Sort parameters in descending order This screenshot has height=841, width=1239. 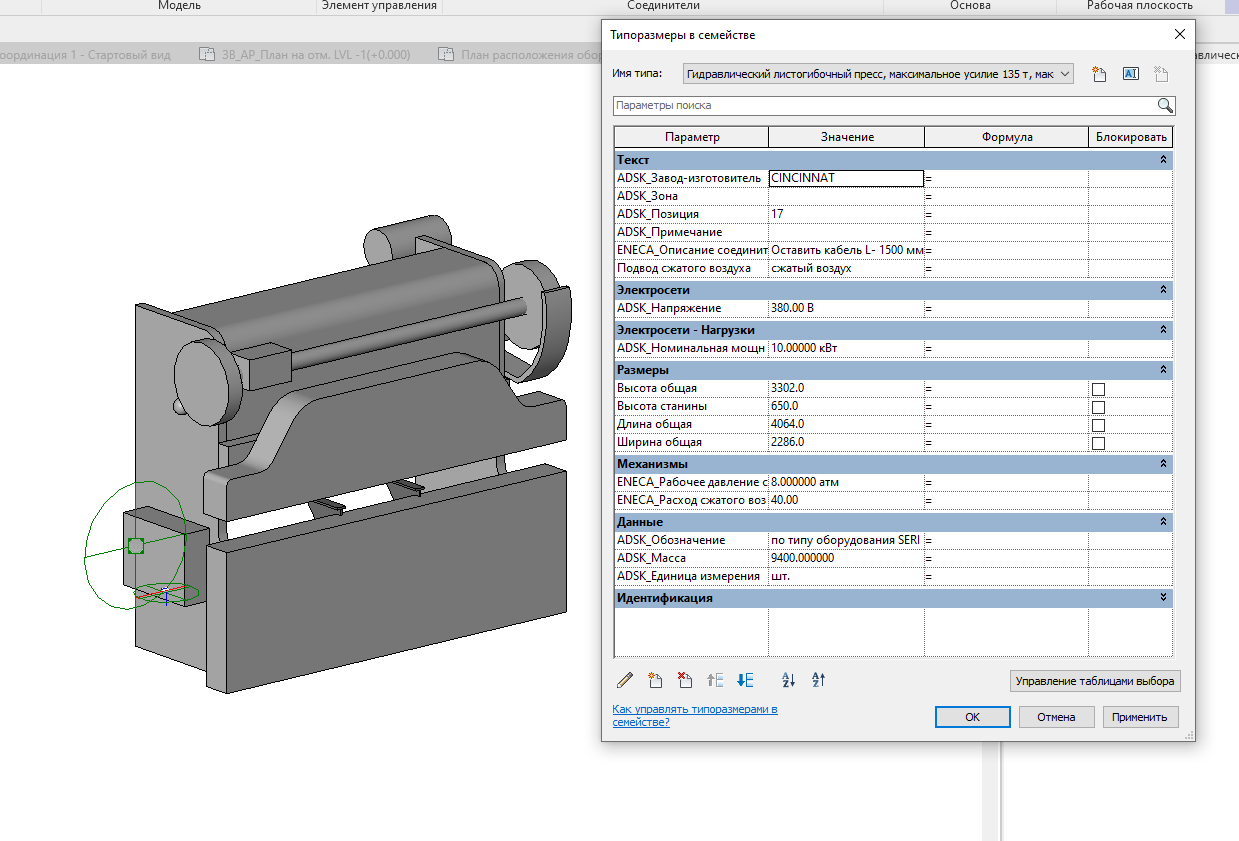point(819,680)
